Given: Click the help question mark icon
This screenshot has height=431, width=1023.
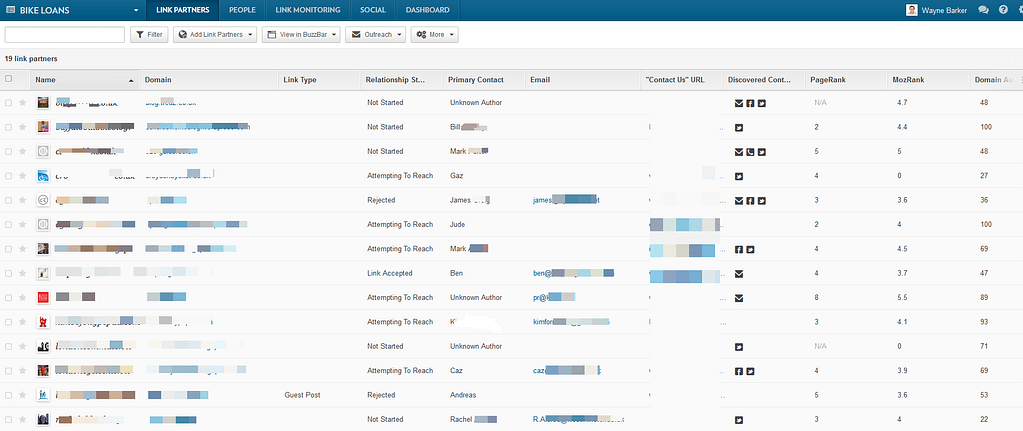Looking at the screenshot, I should 1003,10.
